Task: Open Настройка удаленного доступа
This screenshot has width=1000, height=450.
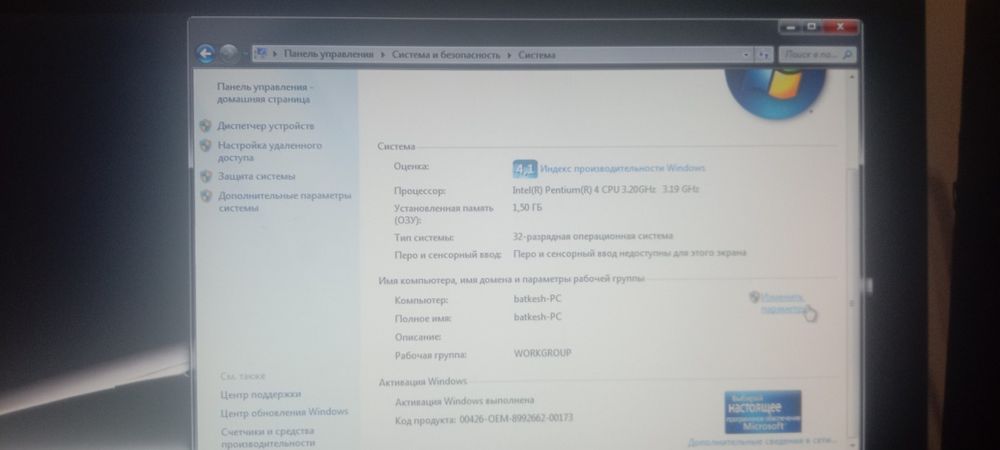Action: coord(270,151)
